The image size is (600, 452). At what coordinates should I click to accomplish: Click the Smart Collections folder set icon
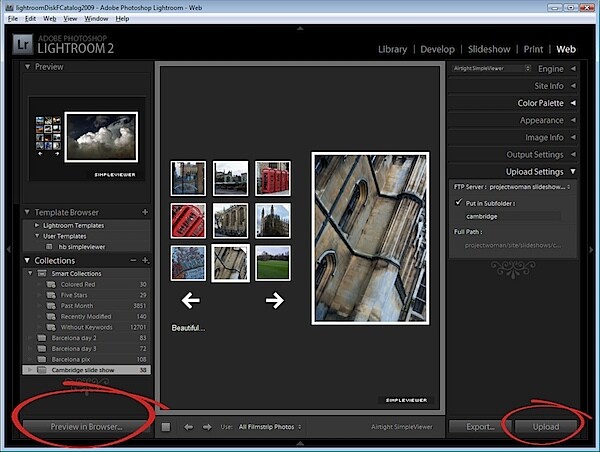tap(42, 273)
